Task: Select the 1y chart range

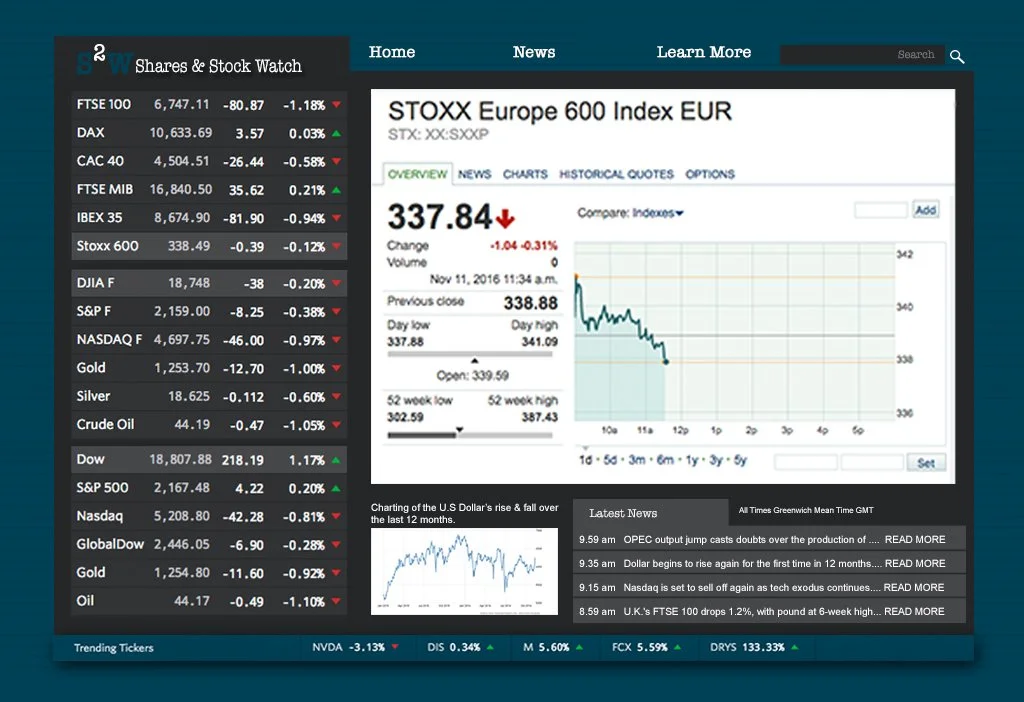Action: click(692, 460)
